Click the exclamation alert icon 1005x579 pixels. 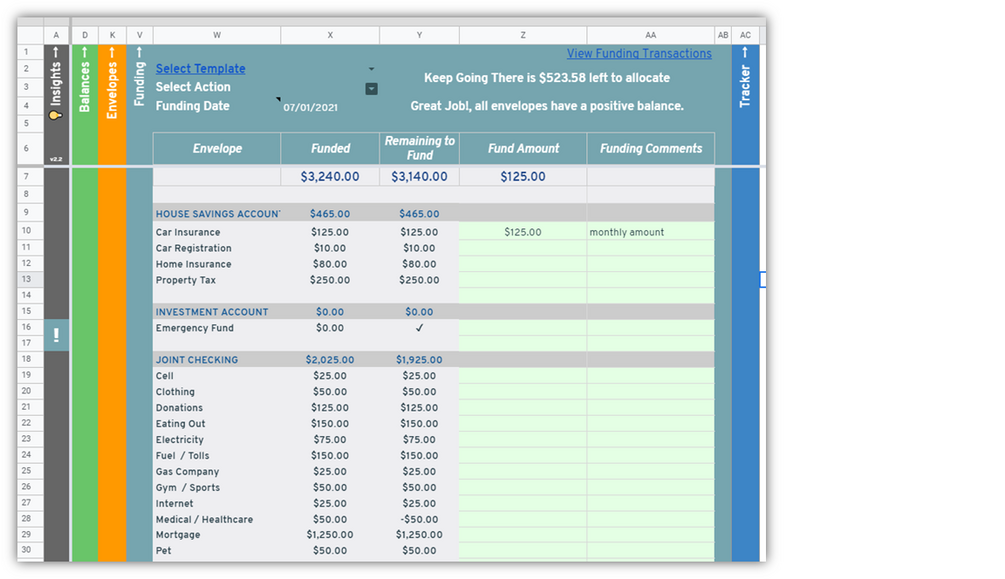pyautogui.click(x=56, y=335)
